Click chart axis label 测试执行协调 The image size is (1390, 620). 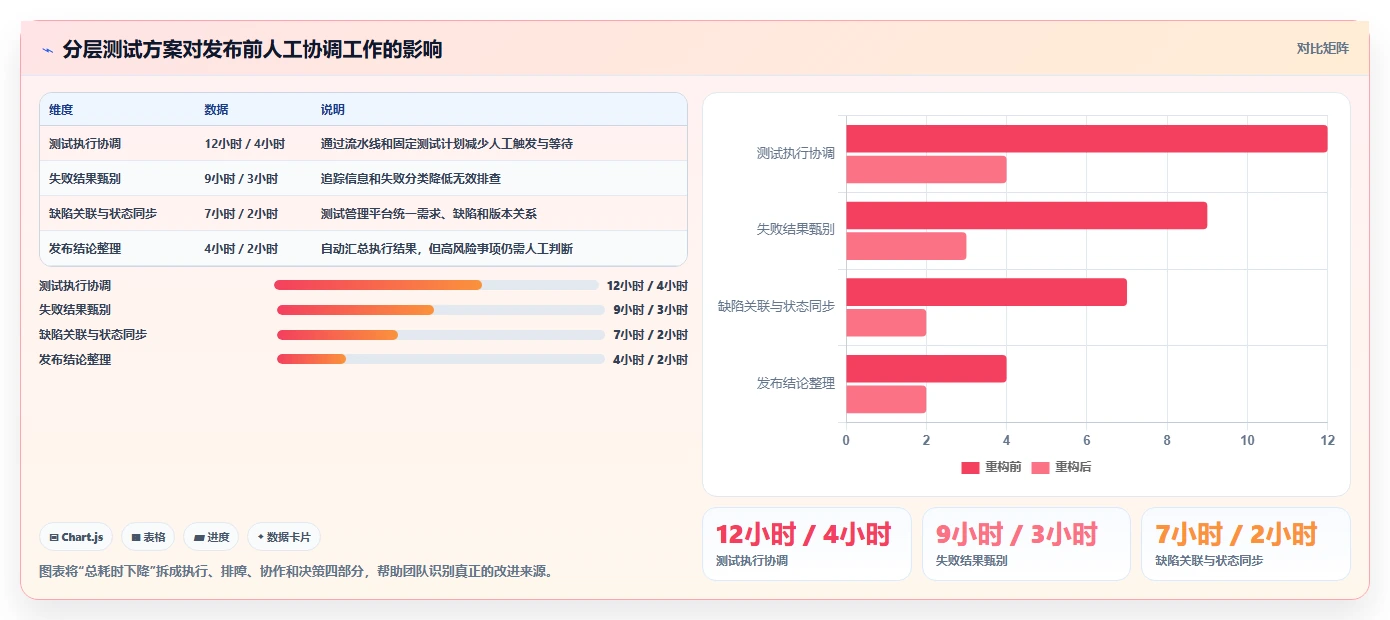coord(796,154)
